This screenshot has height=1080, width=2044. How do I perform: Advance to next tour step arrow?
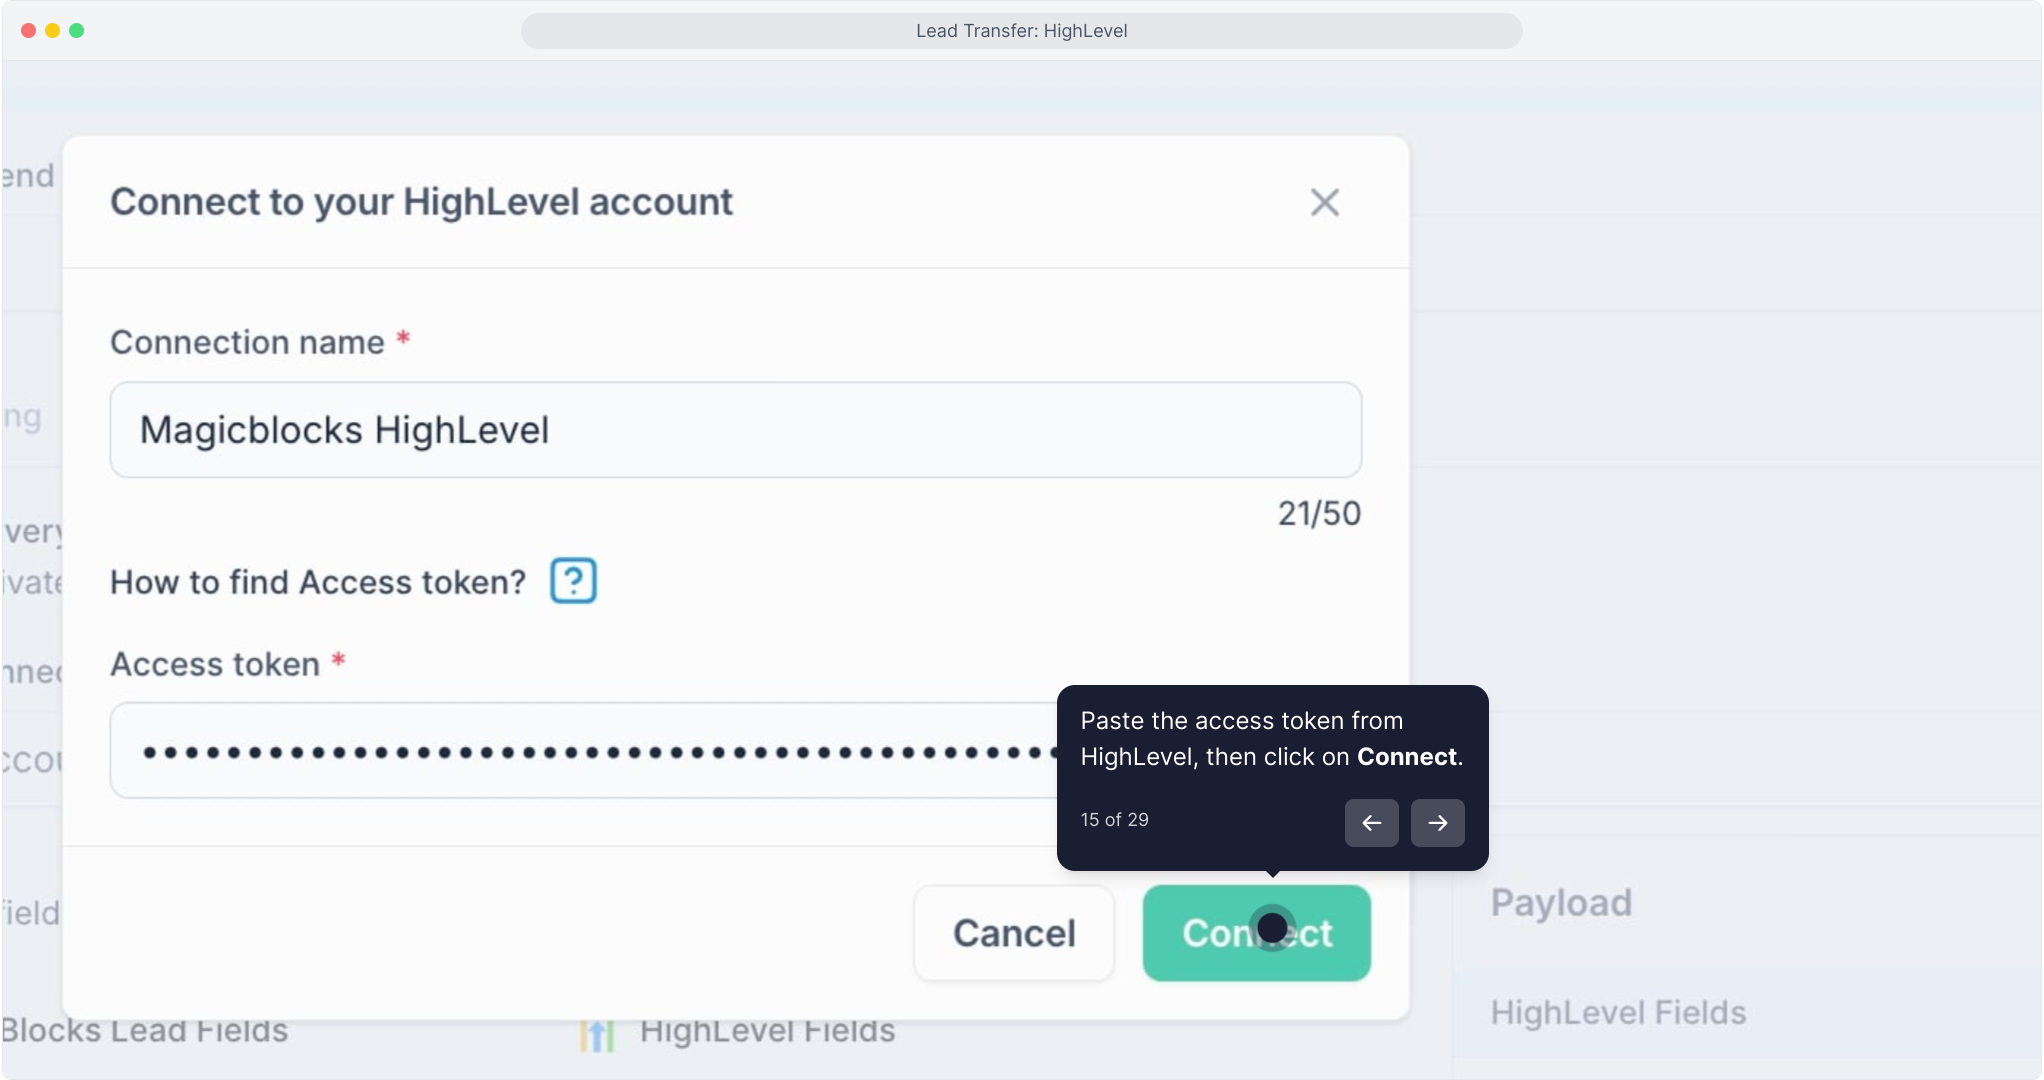coord(1437,823)
